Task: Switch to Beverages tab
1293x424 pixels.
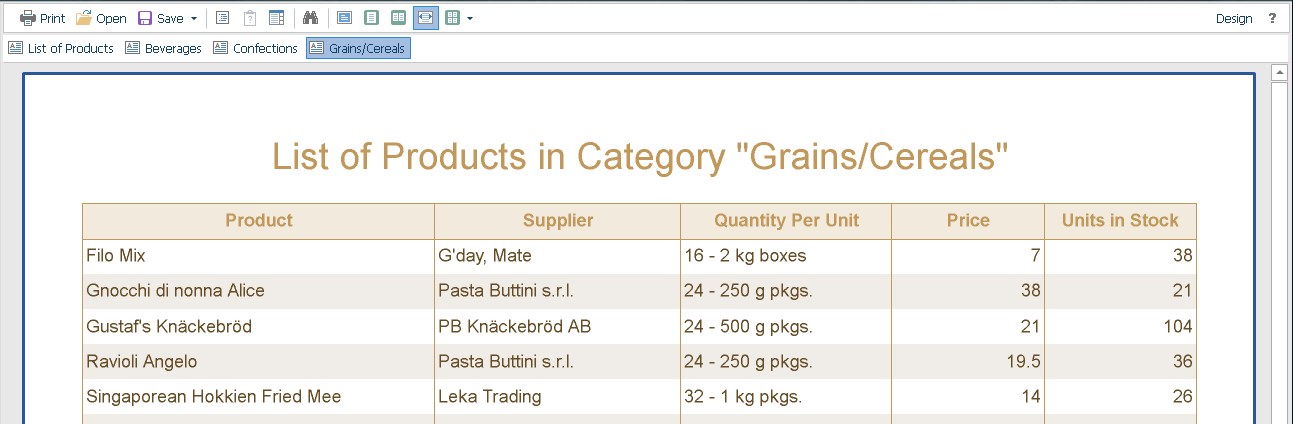Action: pos(163,48)
